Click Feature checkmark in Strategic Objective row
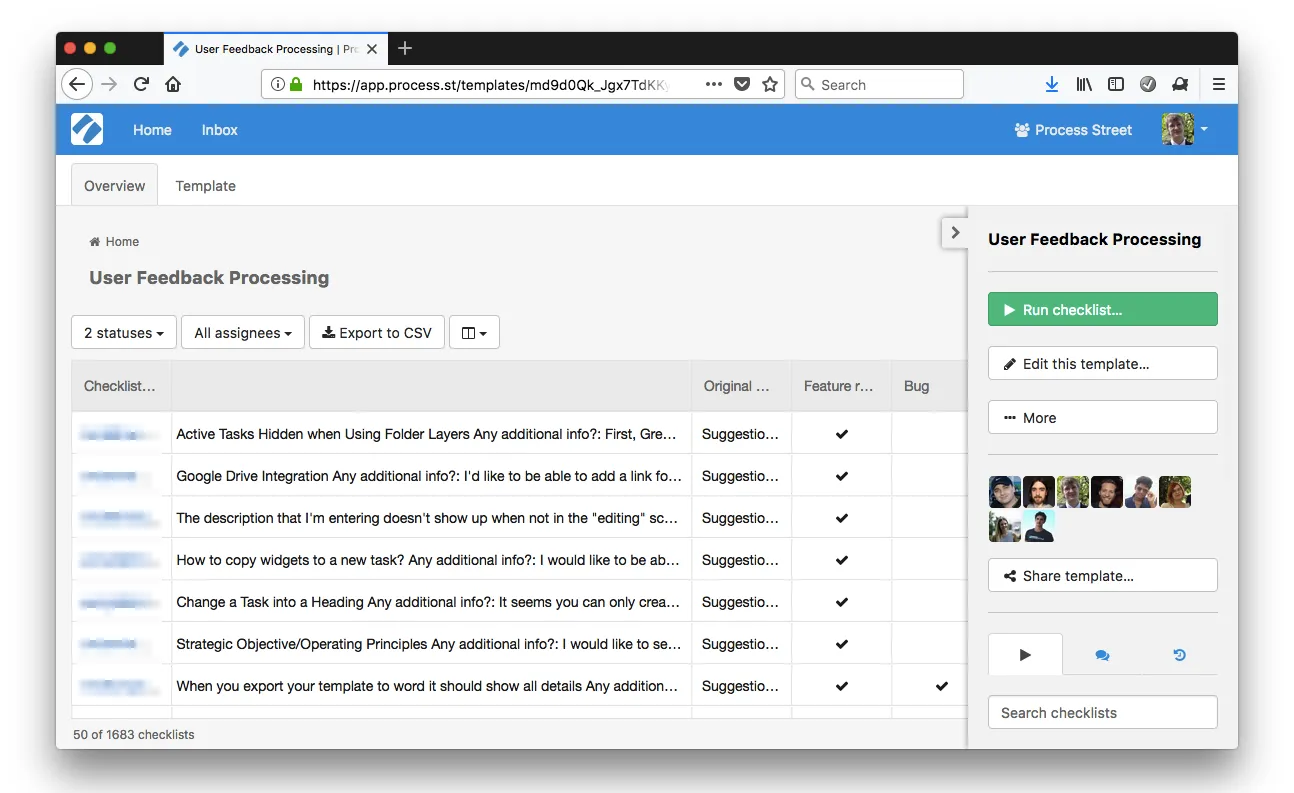 click(842, 644)
